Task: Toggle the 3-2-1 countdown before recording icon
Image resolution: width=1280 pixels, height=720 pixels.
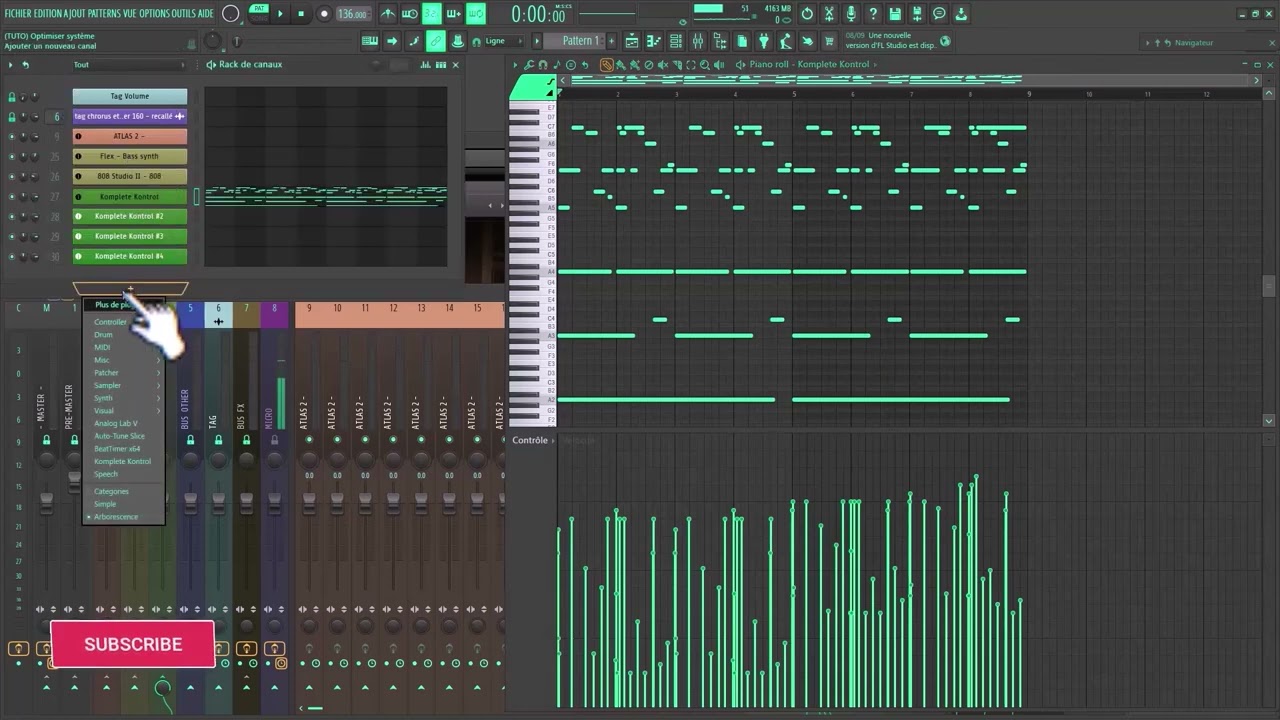Action: [432, 14]
